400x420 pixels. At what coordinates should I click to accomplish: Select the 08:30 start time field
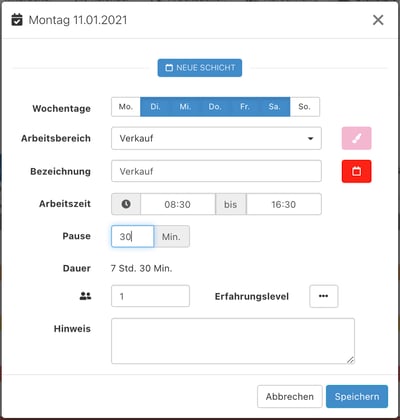[178, 204]
